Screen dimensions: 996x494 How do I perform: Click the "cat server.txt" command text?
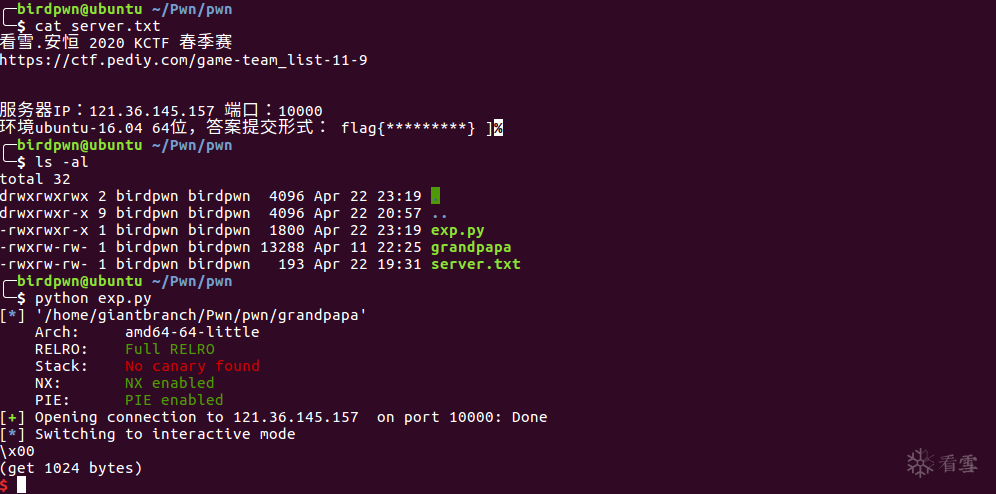coord(97,25)
